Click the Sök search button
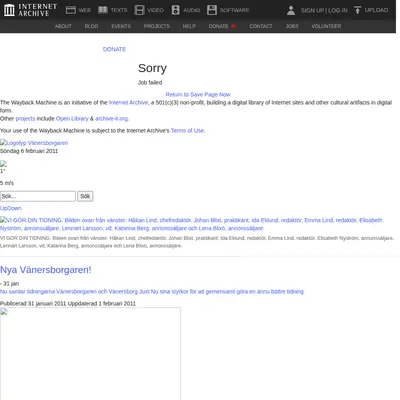 pos(85,196)
